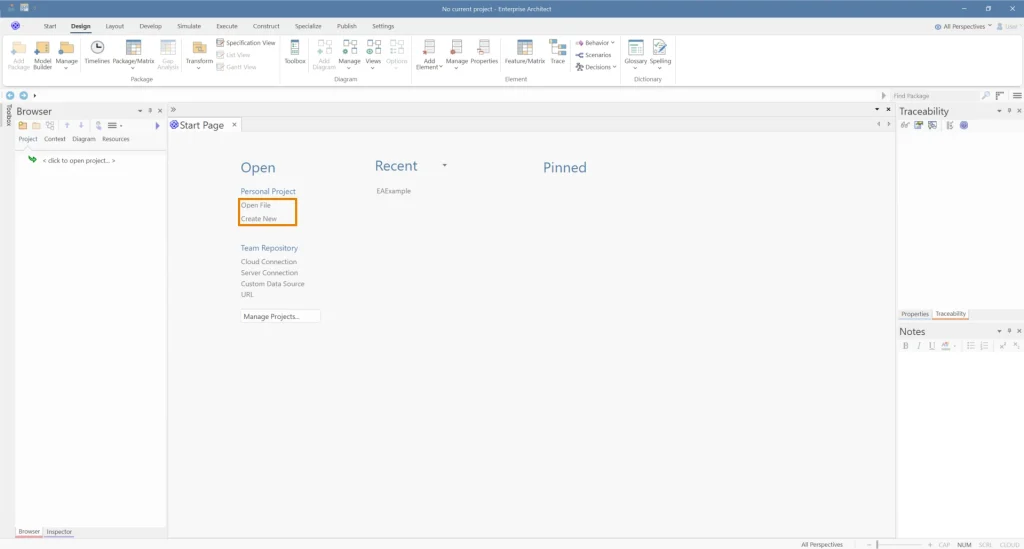Click the zoom in plus button in status bar
Image resolution: width=1024 pixels, height=549 pixels.
click(x=930, y=544)
